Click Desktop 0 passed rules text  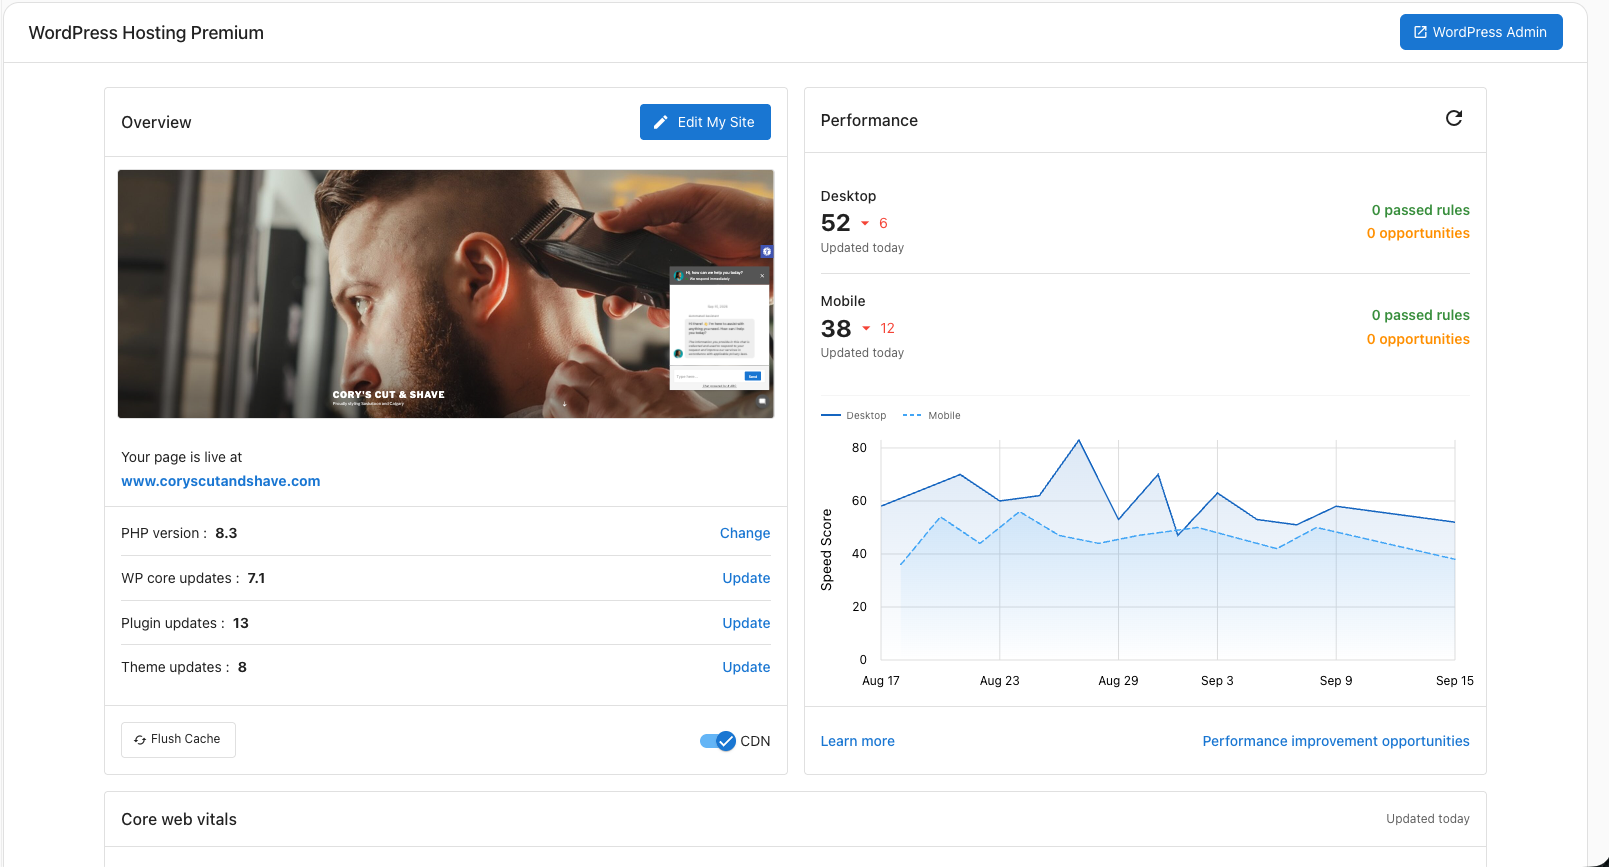pyautogui.click(x=1420, y=210)
